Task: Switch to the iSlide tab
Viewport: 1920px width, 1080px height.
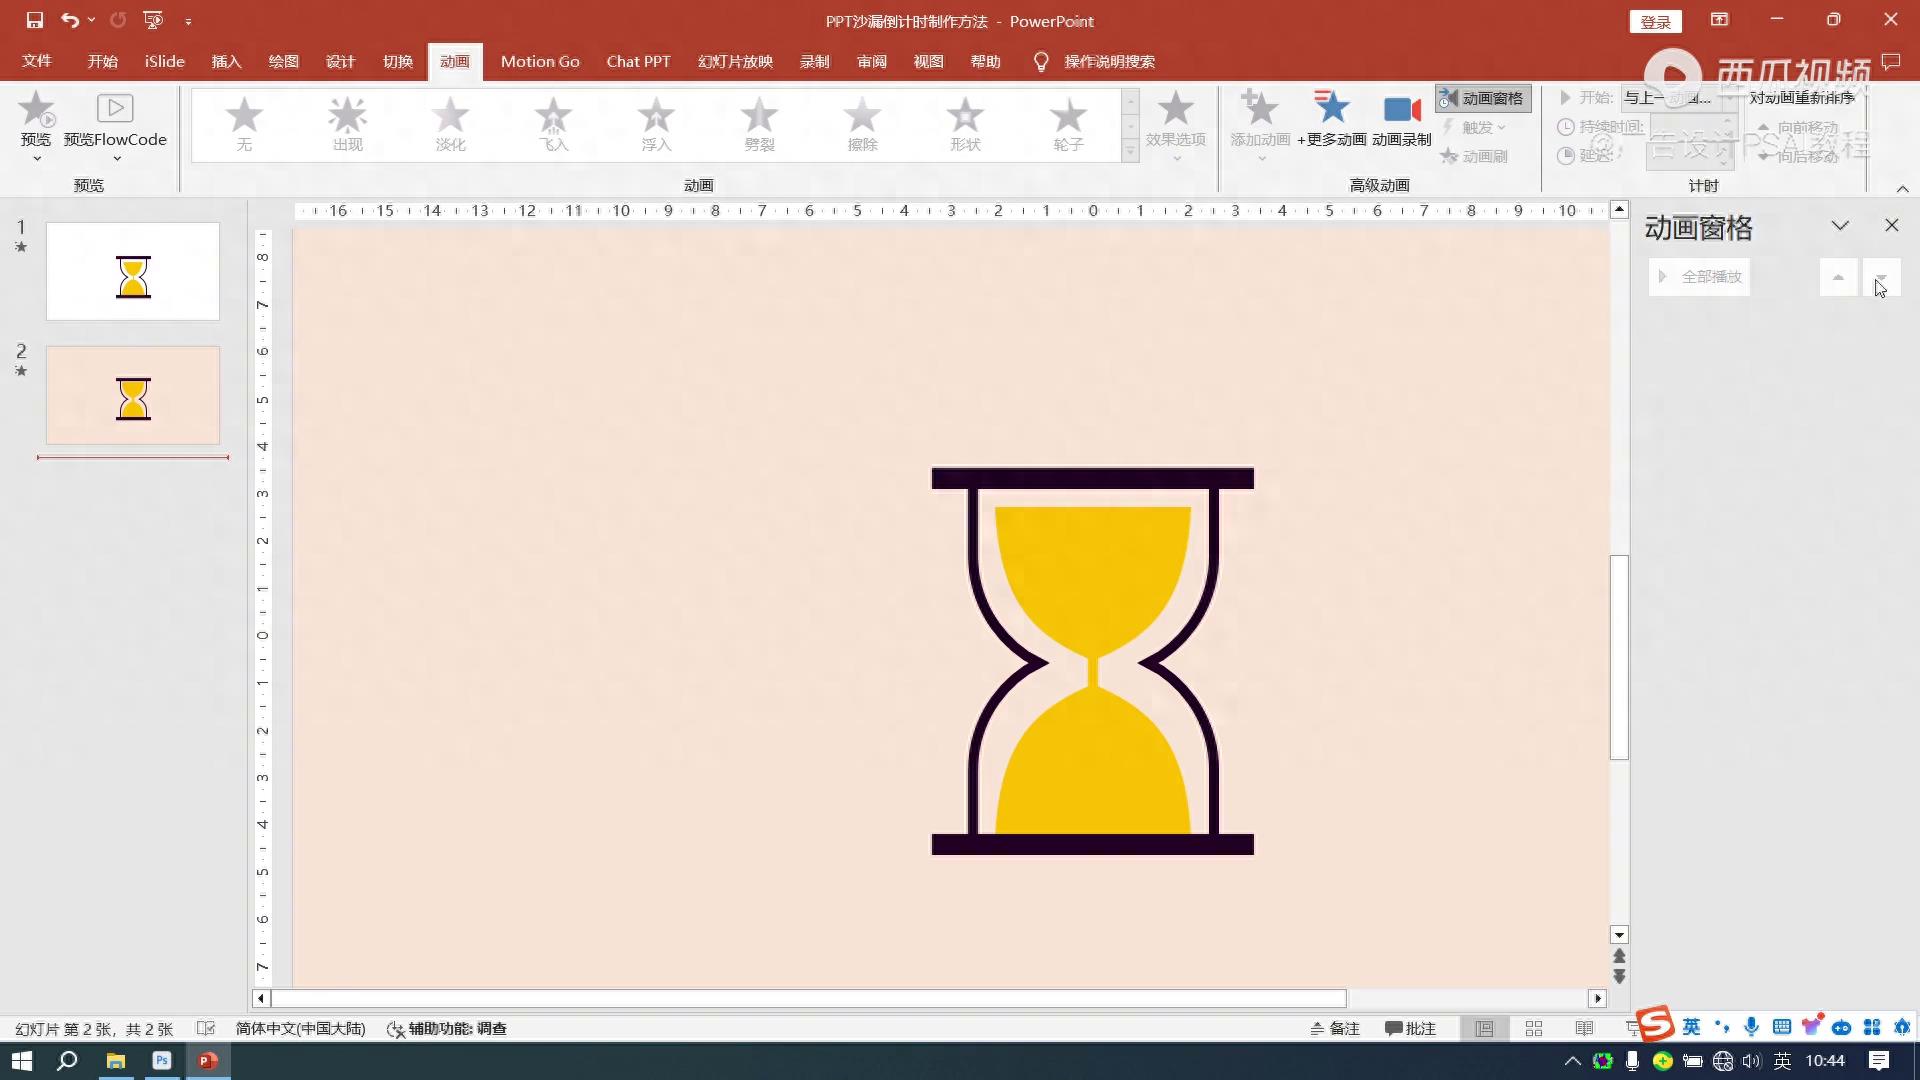Action: pos(164,61)
